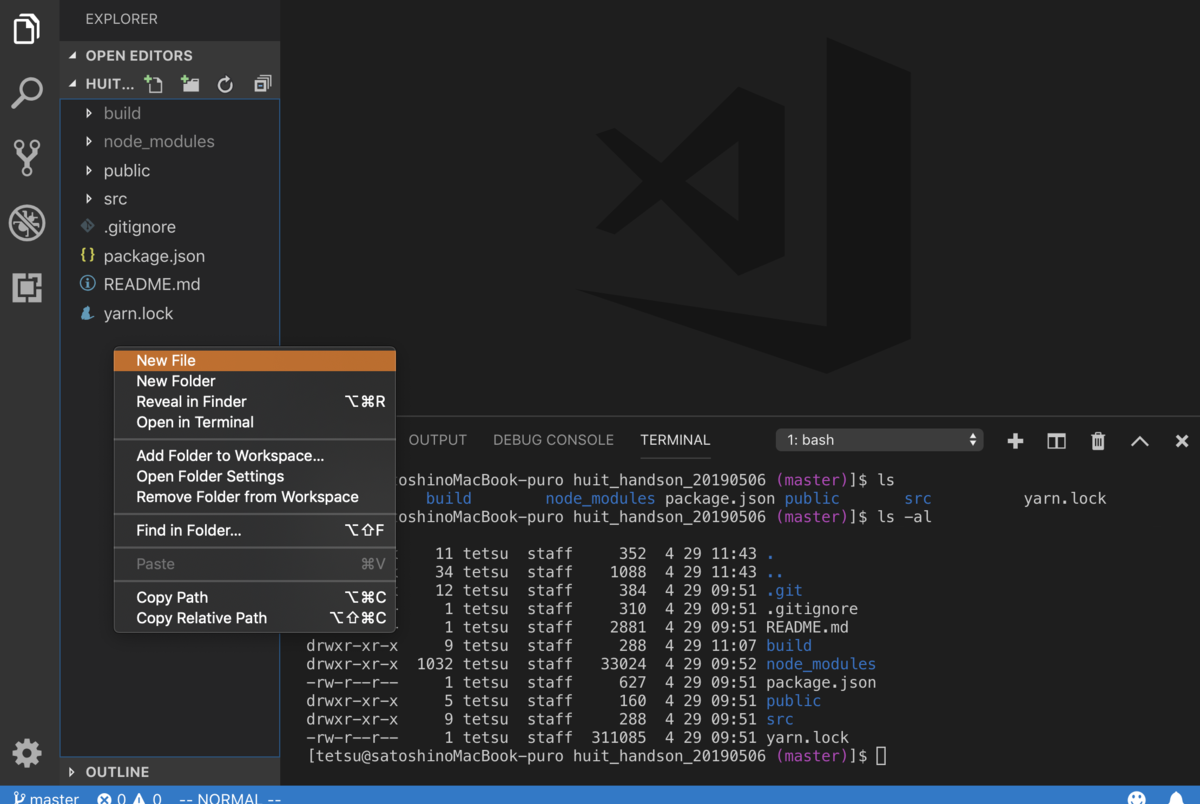Expand the node_modules folder
The width and height of the screenshot is (1200, 804).
170,142
